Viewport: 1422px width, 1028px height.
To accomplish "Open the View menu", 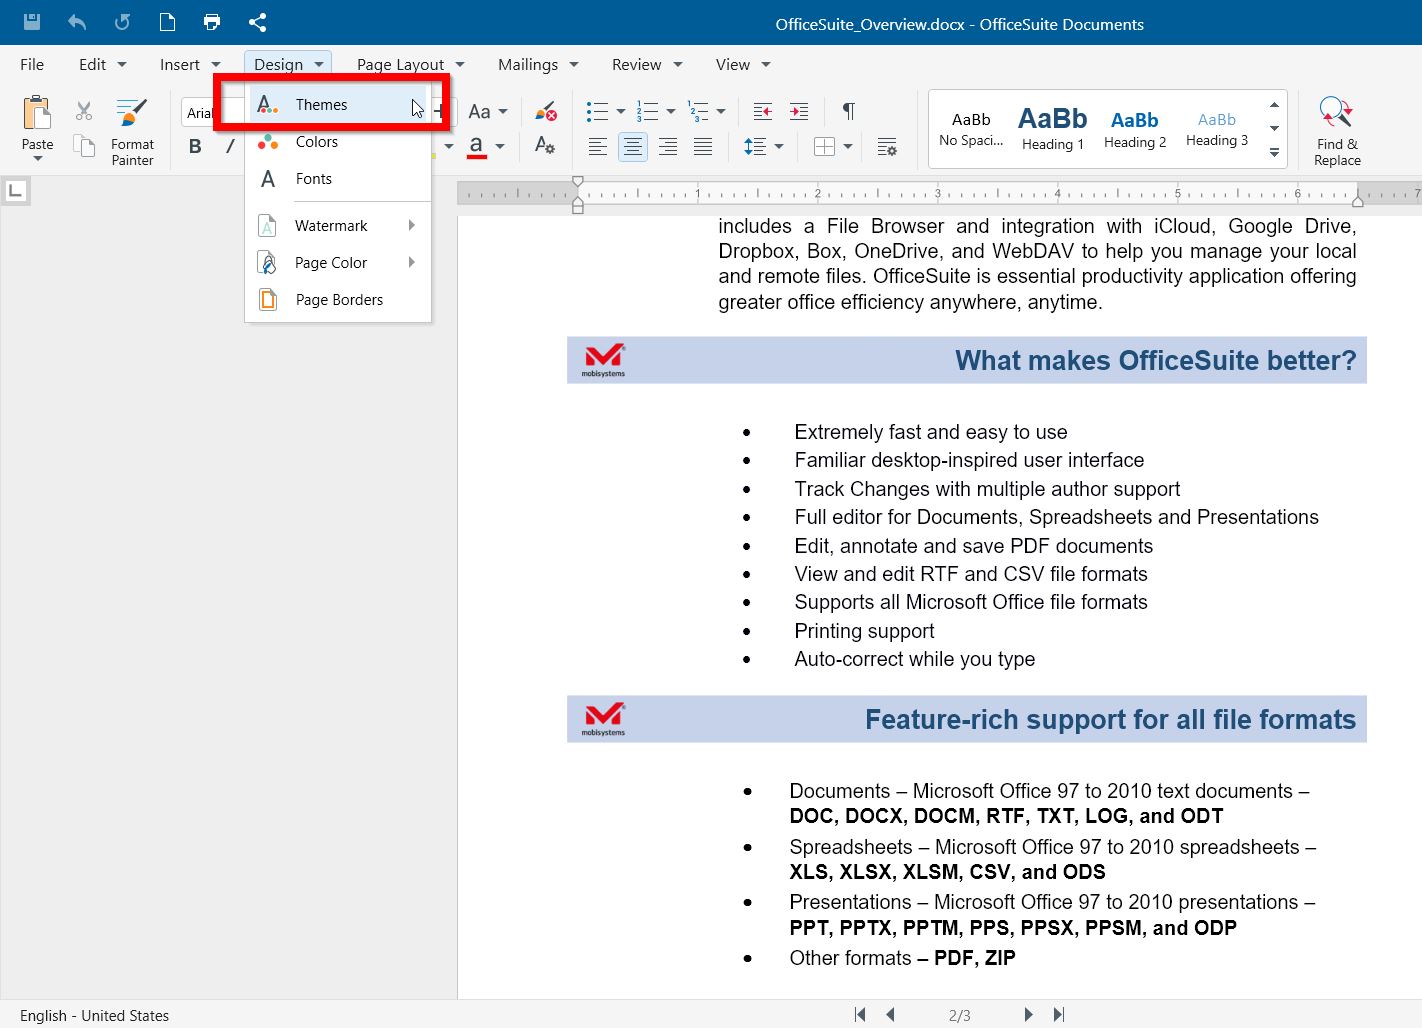I will (743, 64).
